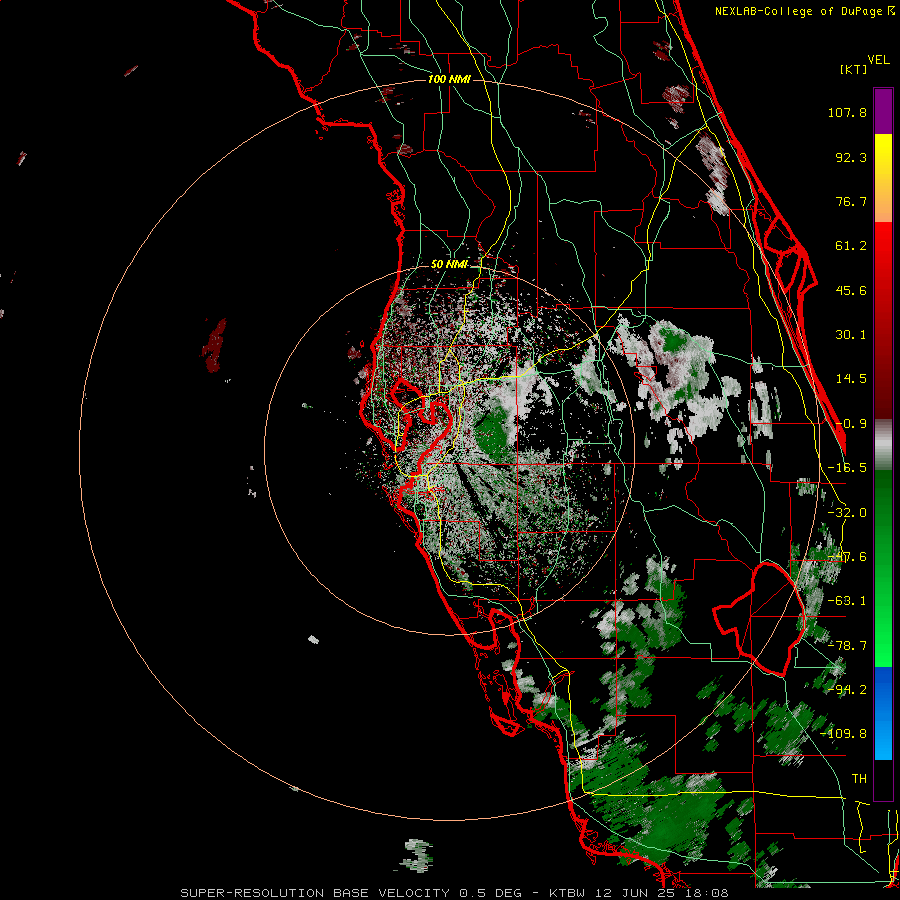This screenshot has height=900, width=900.
Task: Click the VEL legend title
Action: tap(878, 60)
